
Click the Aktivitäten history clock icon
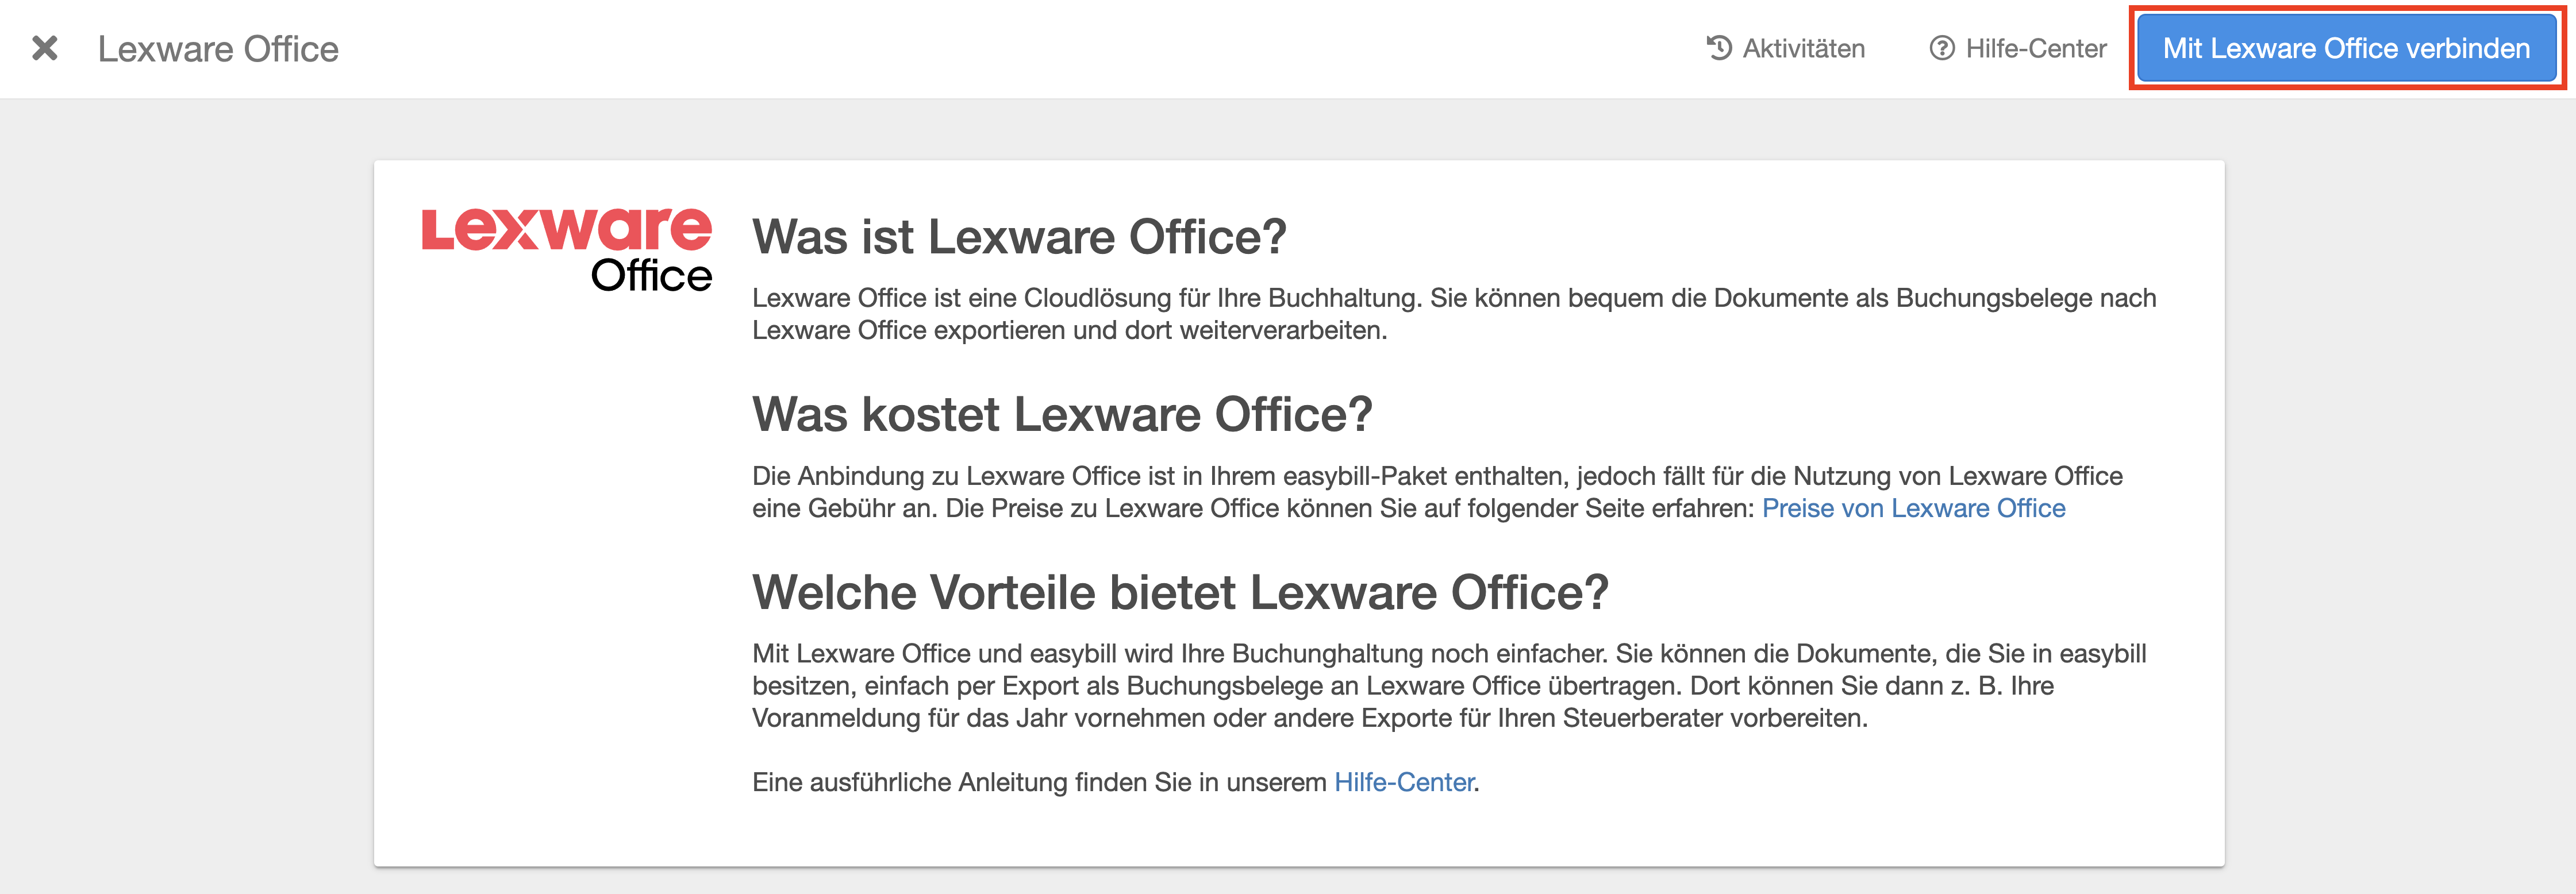click(1718, 48)
